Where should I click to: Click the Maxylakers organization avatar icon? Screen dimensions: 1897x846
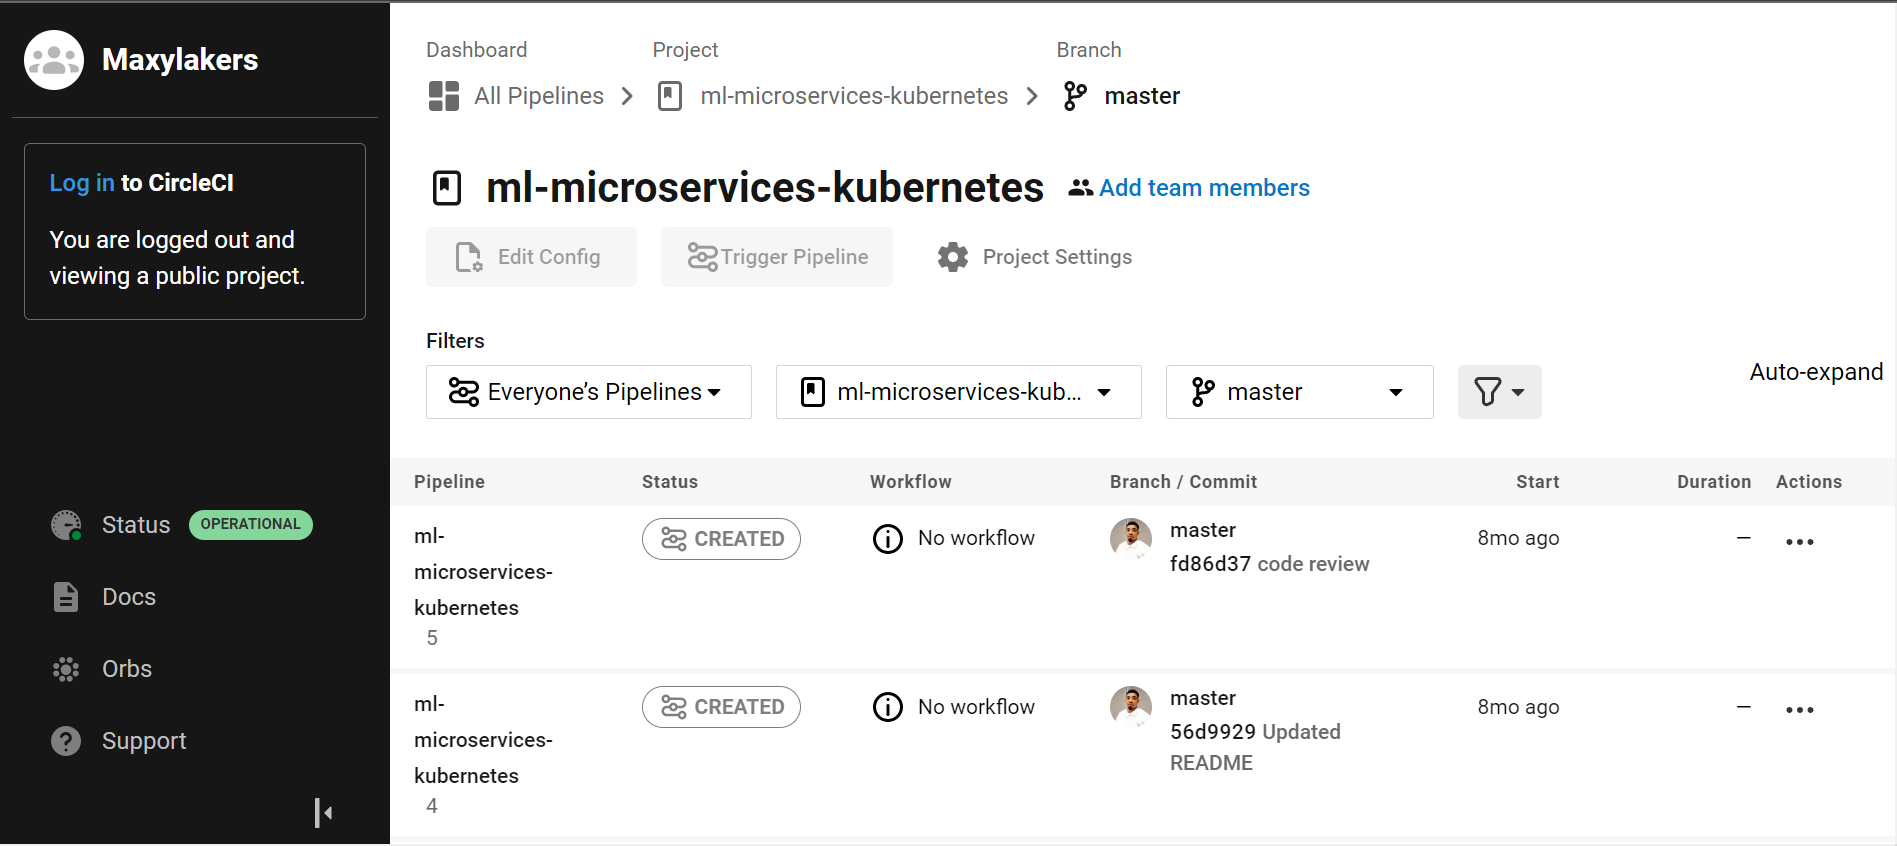tap(54, 60)
